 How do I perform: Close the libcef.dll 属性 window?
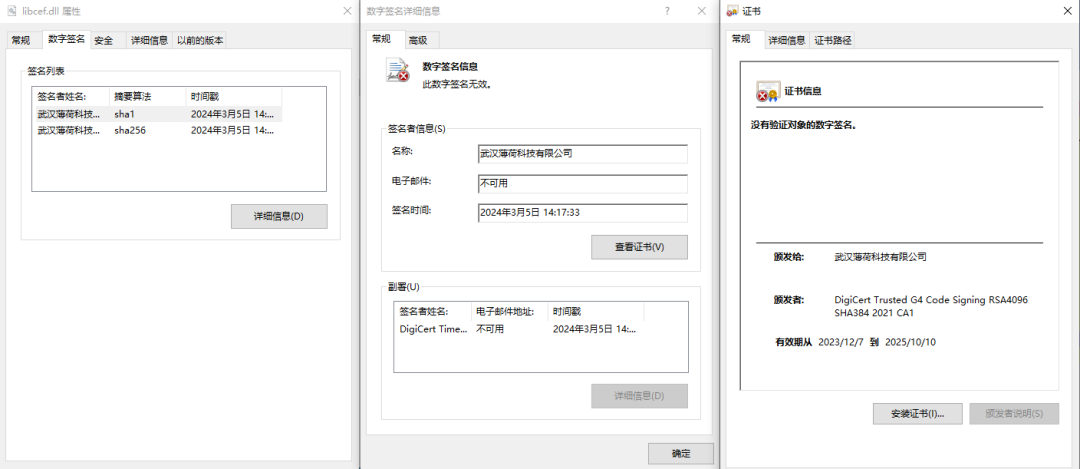pyautogui.click(x=348, y=11)
